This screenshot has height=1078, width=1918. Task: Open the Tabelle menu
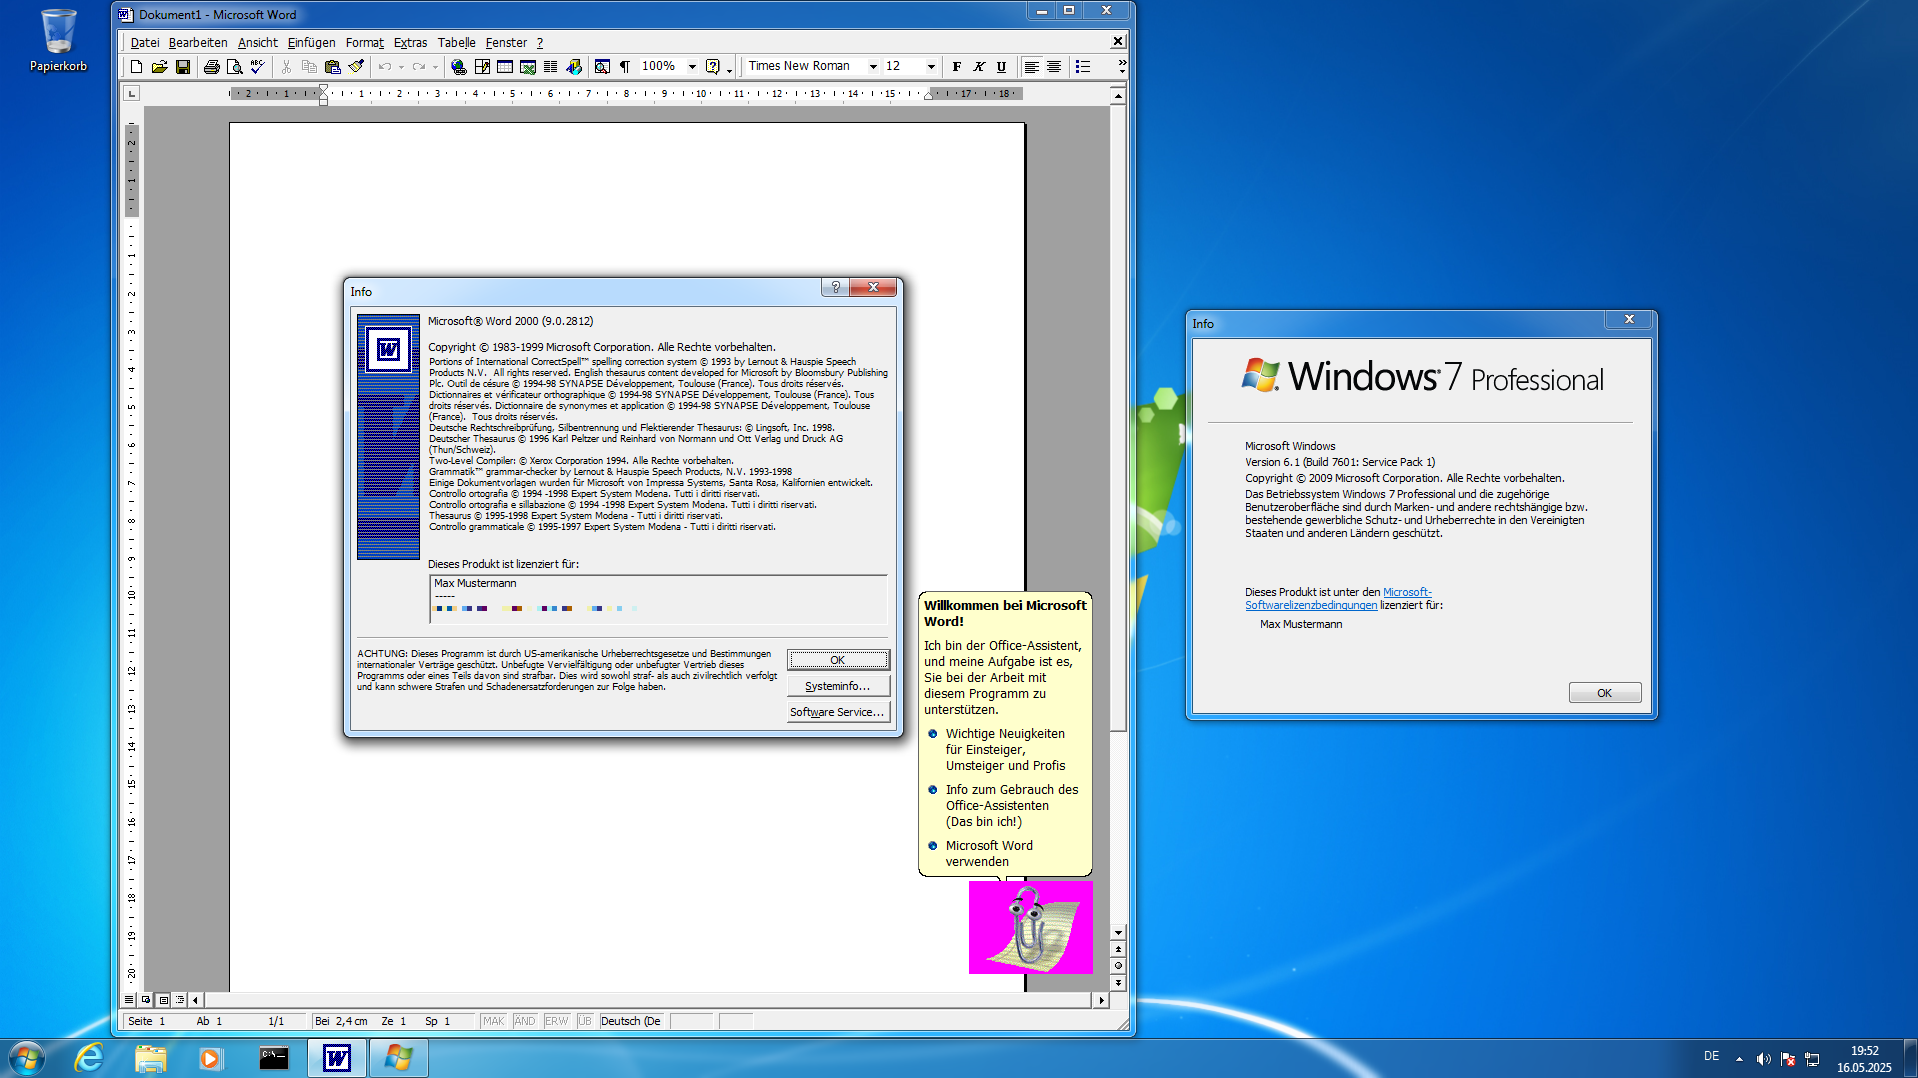click(456, 42)
